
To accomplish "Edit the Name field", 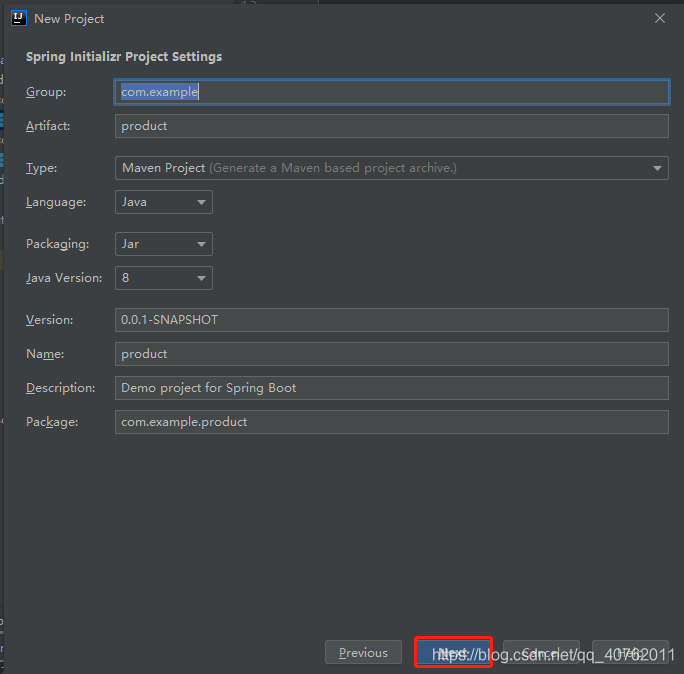I will (391, 354).
